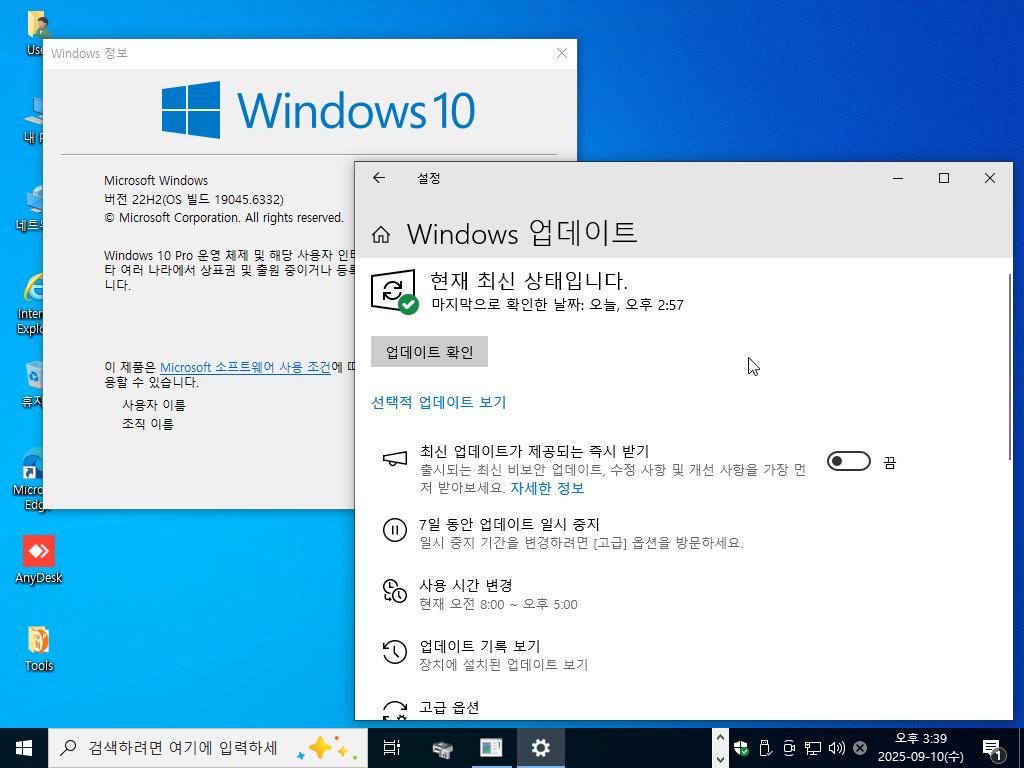Click the 업데이트 확인 button
1024x768 pixels.
click(429, 352)
